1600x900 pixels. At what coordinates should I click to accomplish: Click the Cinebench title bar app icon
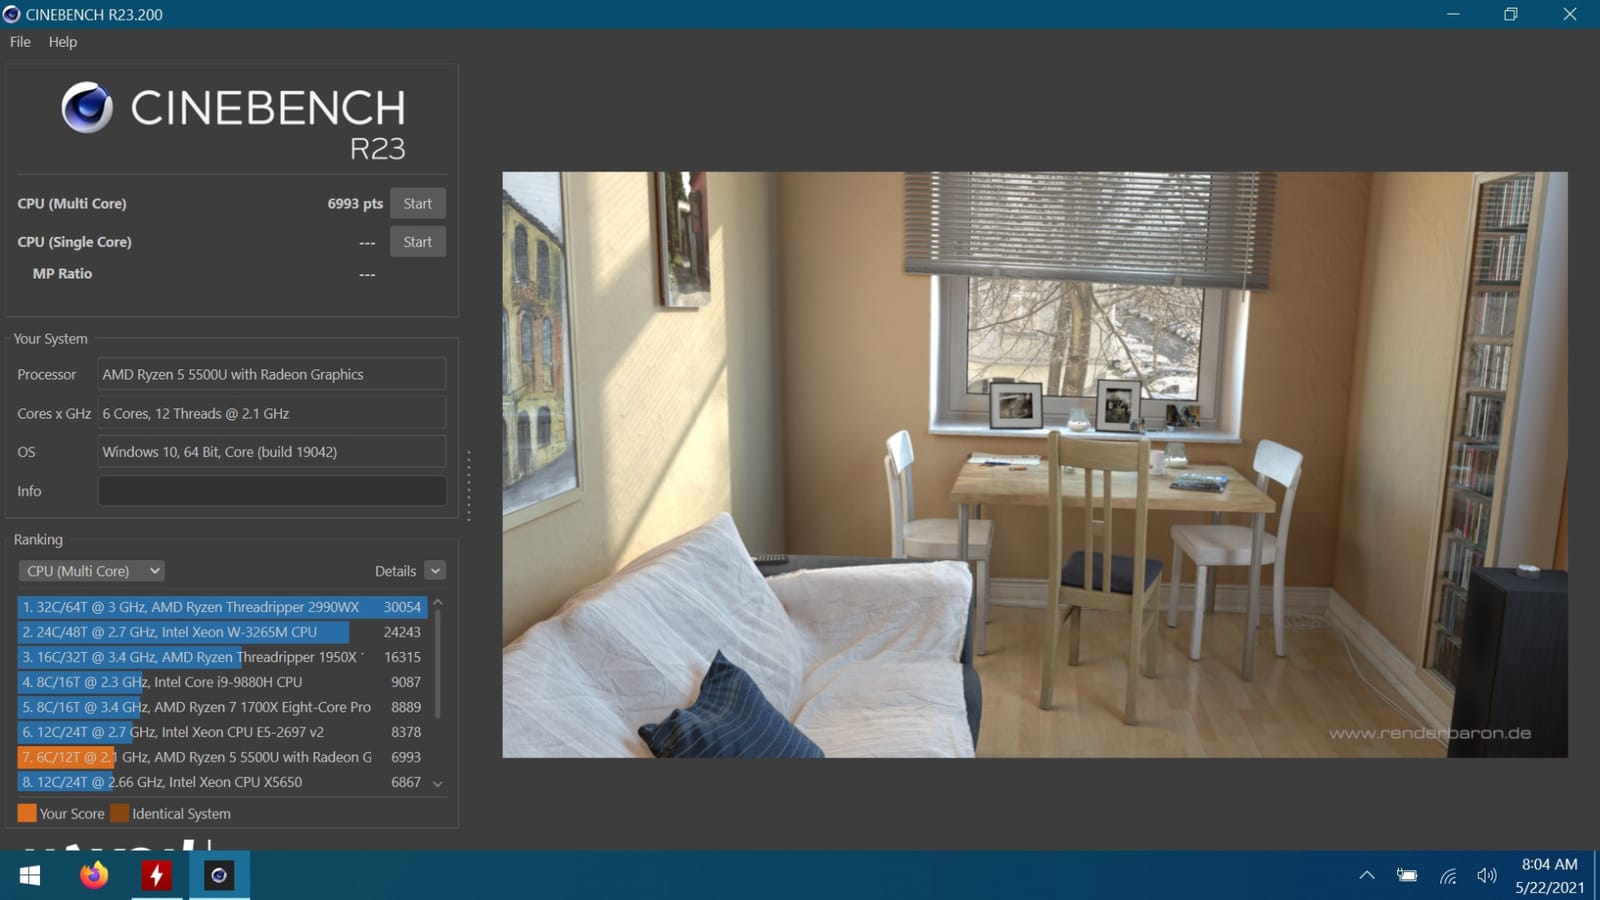tap(12, 14)
